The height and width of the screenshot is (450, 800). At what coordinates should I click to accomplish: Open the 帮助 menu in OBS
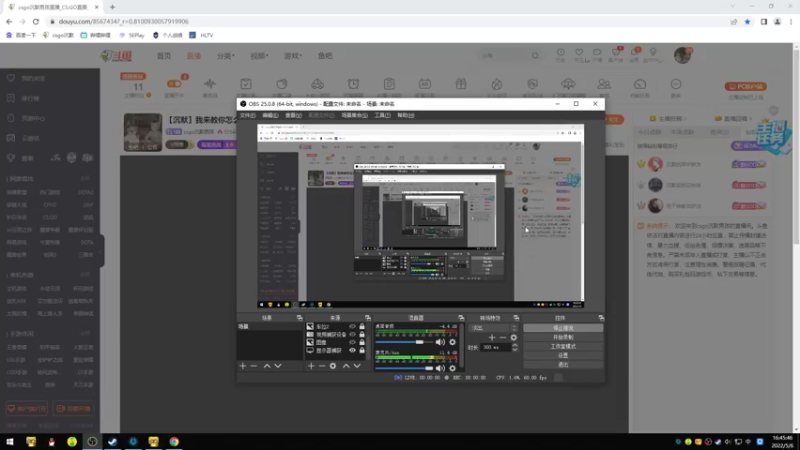(x=406, y=115)
